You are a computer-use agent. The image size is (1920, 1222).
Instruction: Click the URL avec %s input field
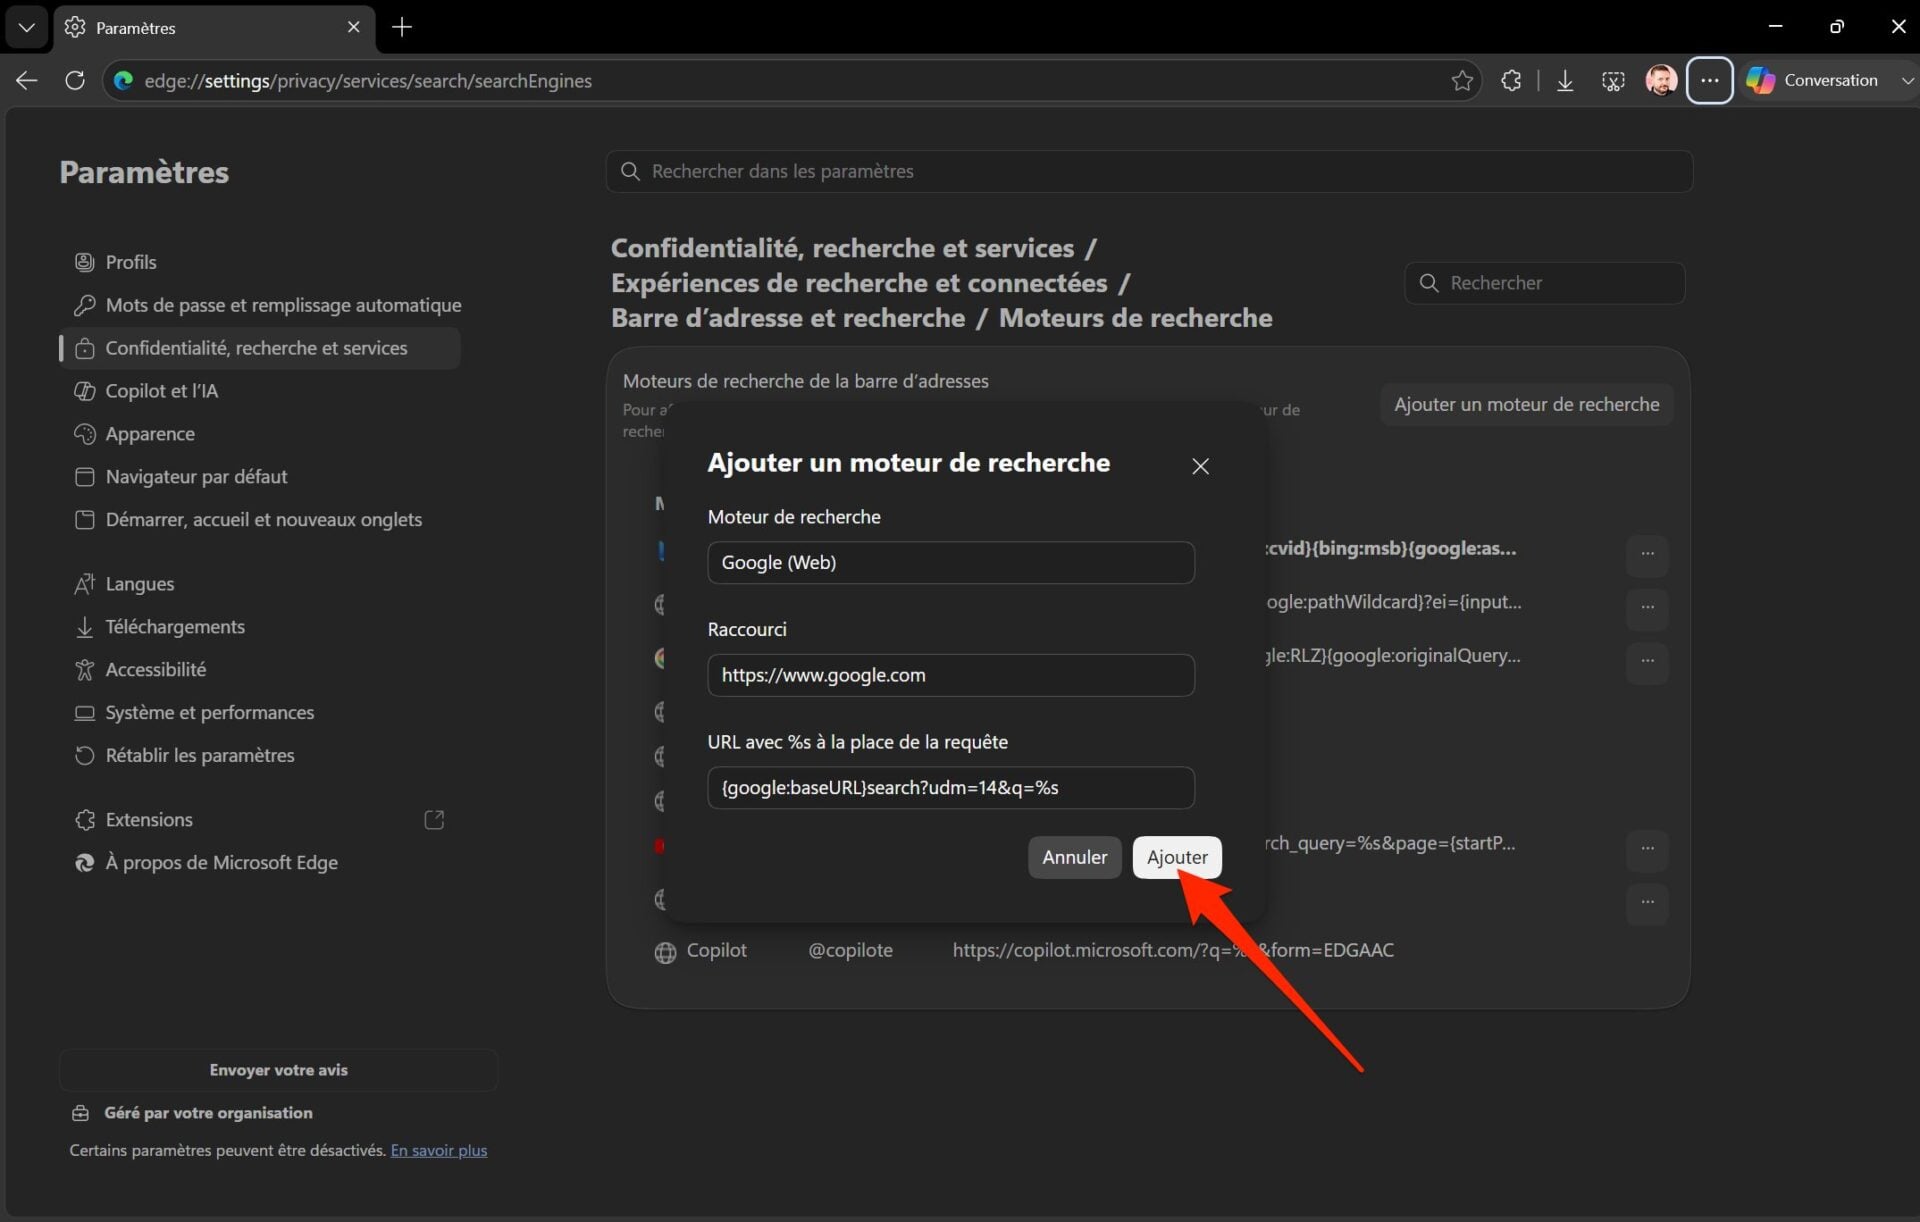pos(950,788)
